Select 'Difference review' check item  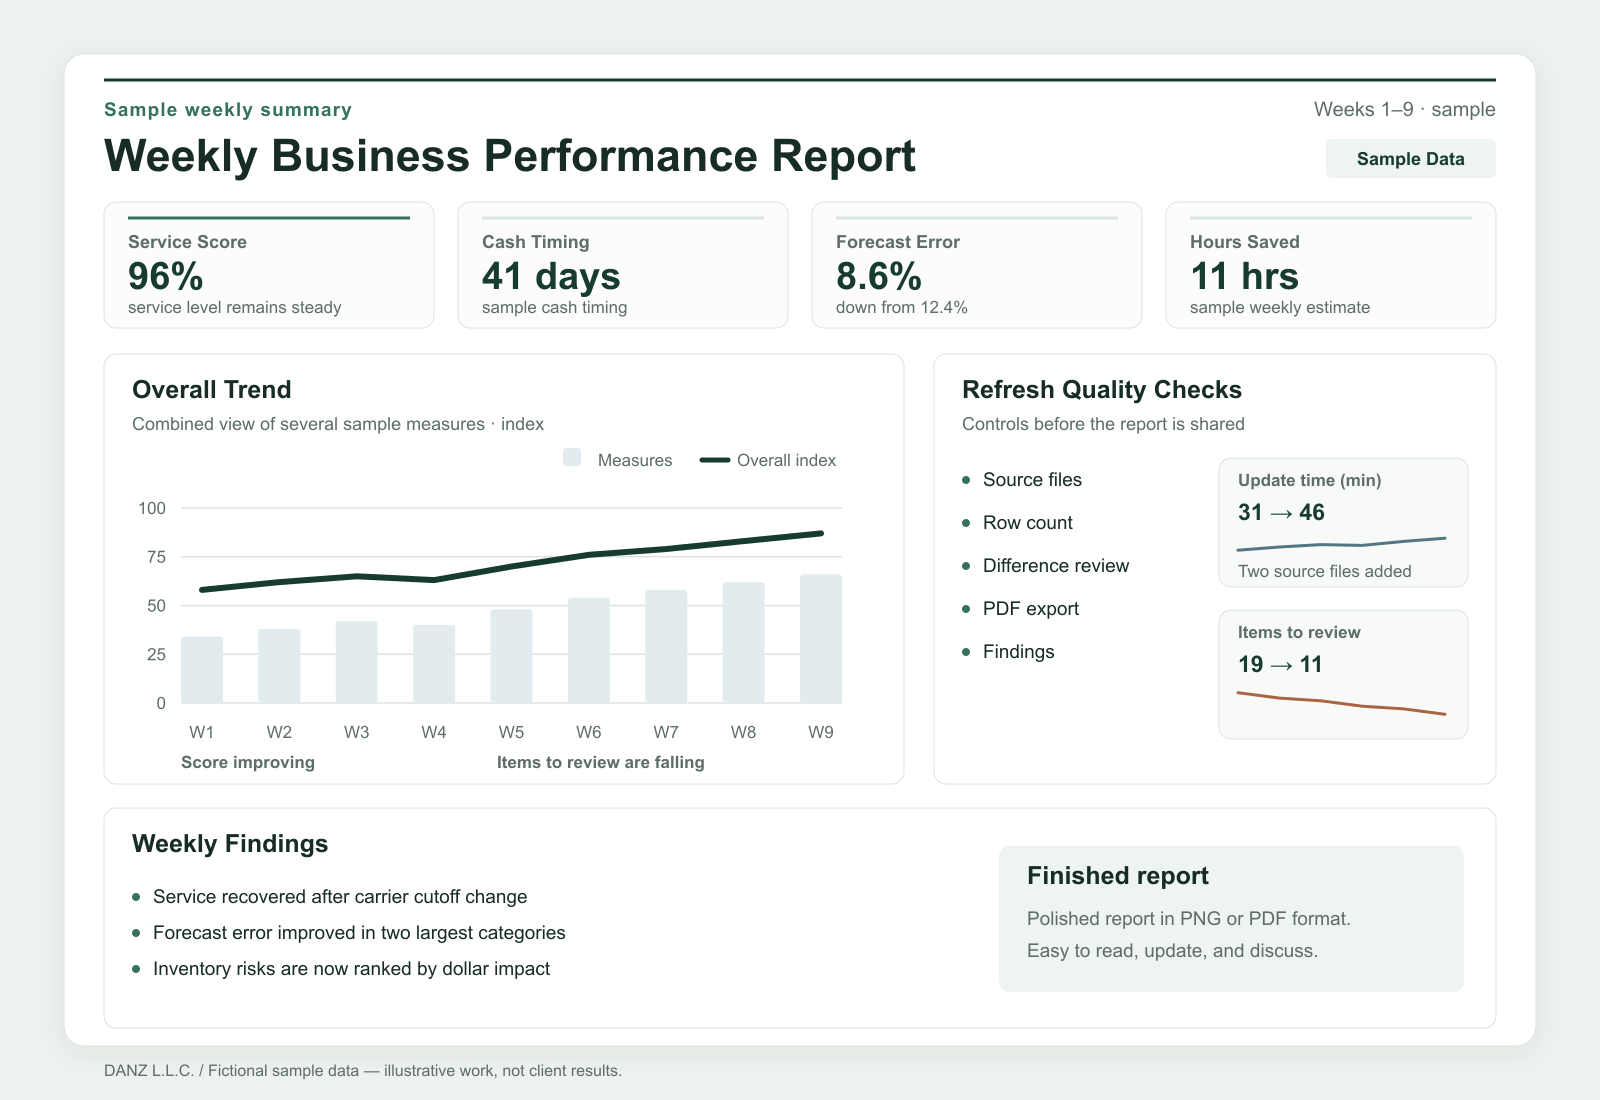coord(1045,566)
